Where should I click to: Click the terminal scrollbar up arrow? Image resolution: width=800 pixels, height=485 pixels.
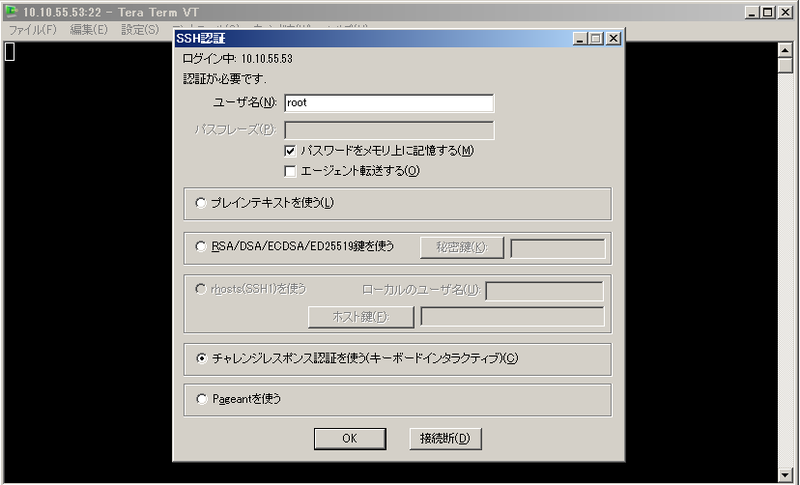[785, 50]
